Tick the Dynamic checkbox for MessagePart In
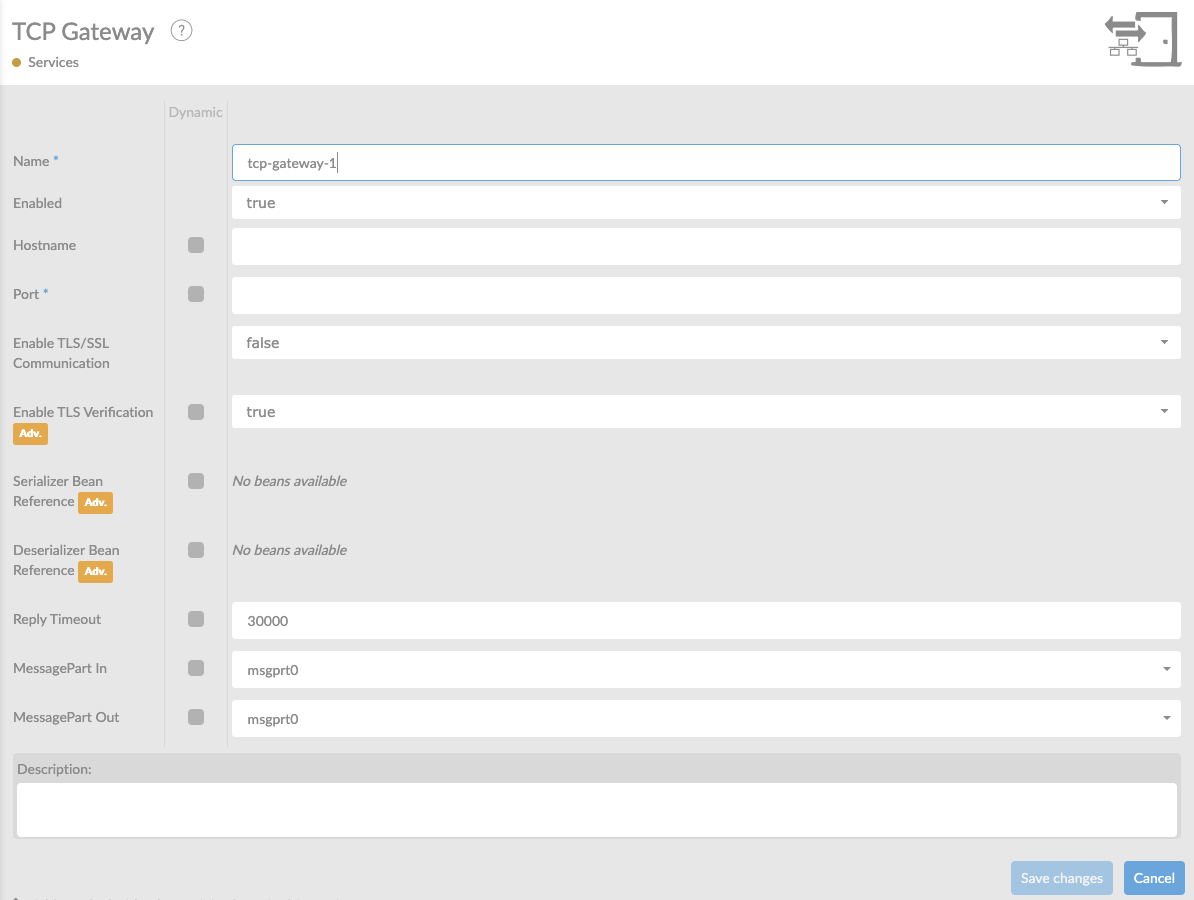Image resolution: width=1194 pixels, height=900 pixels. [x=196, y=668]
